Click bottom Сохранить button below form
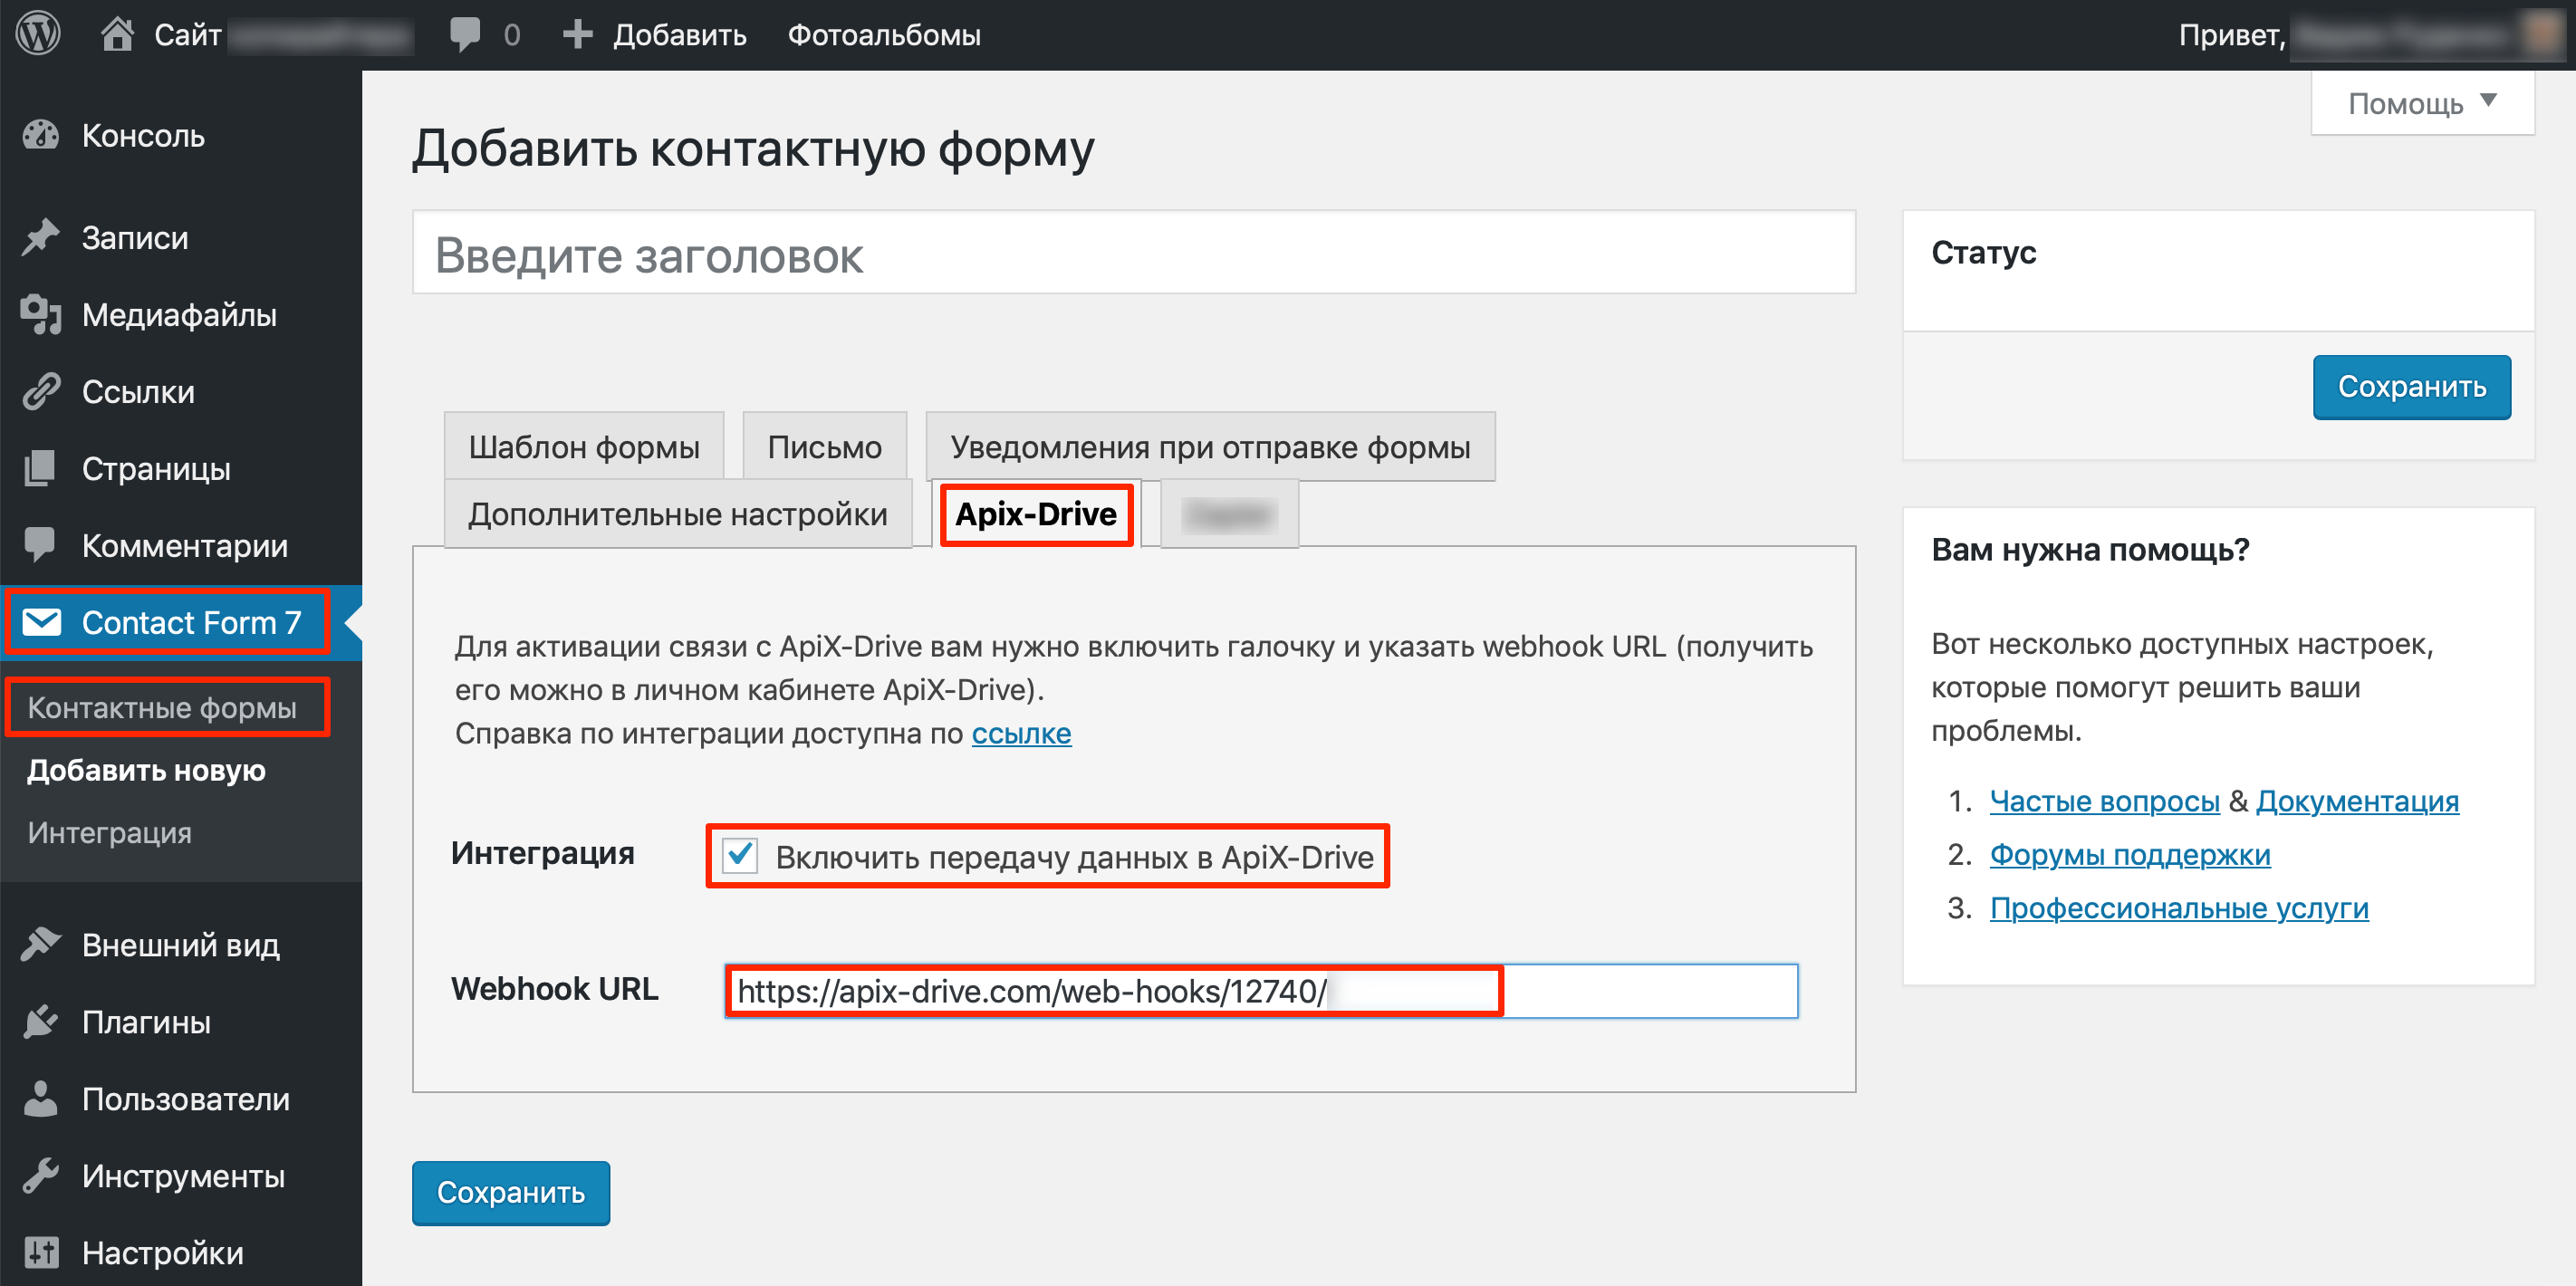The height and width of the screenshot is (1286, 2576). 511,1192
